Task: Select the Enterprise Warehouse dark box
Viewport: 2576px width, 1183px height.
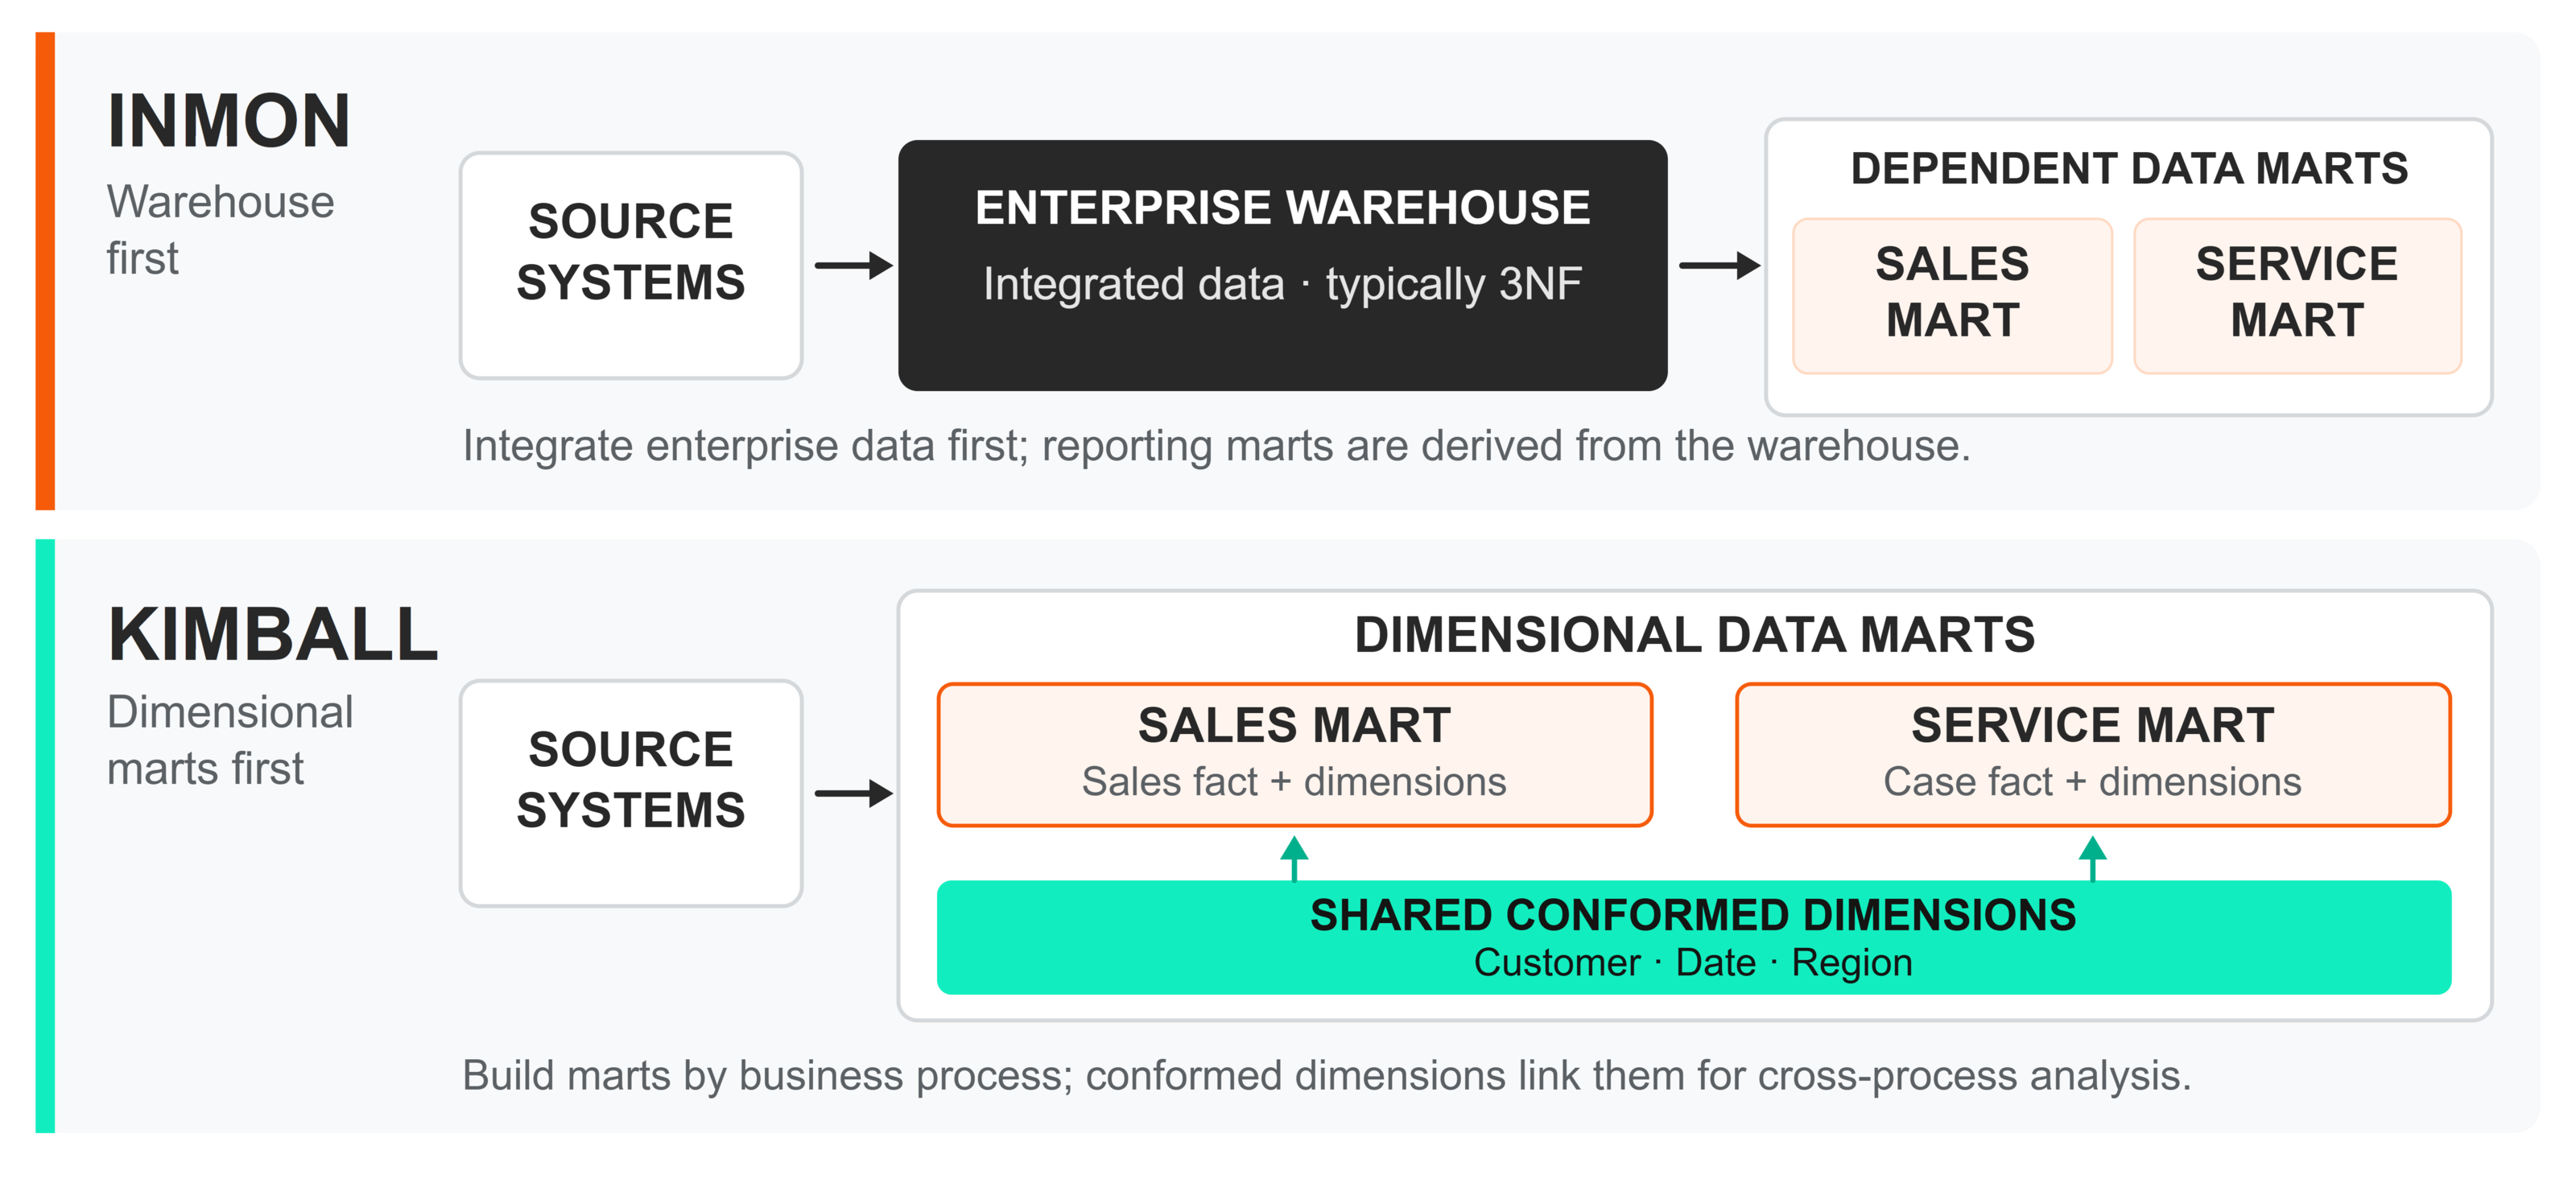Action: pyautogui.click(x=1283, y=266)
